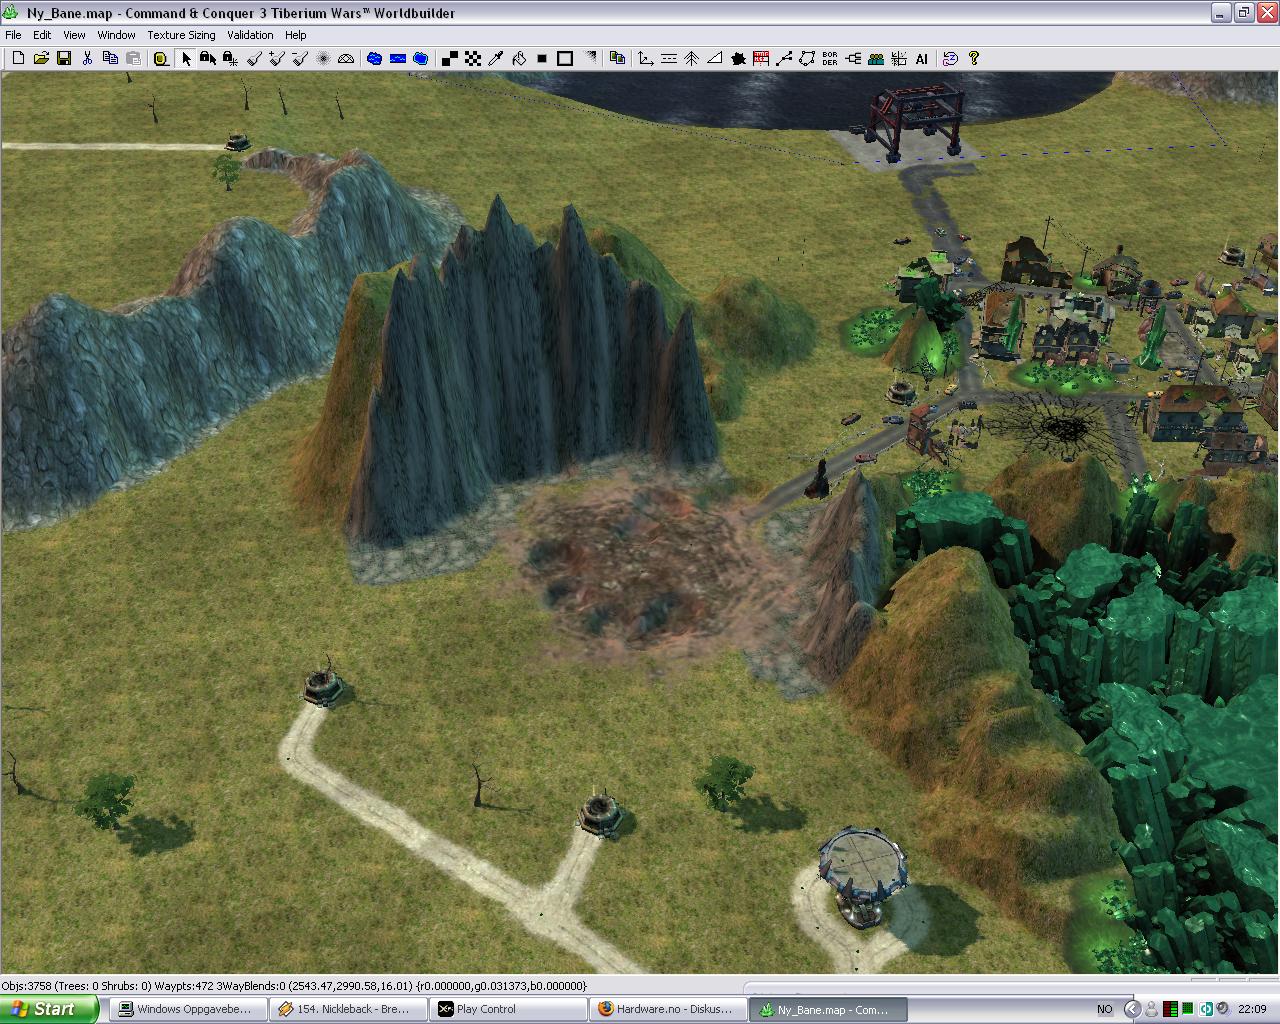Screen dimensions: 1280x1024
Task: Select the raise-height brush with plus
Action: 277,59
